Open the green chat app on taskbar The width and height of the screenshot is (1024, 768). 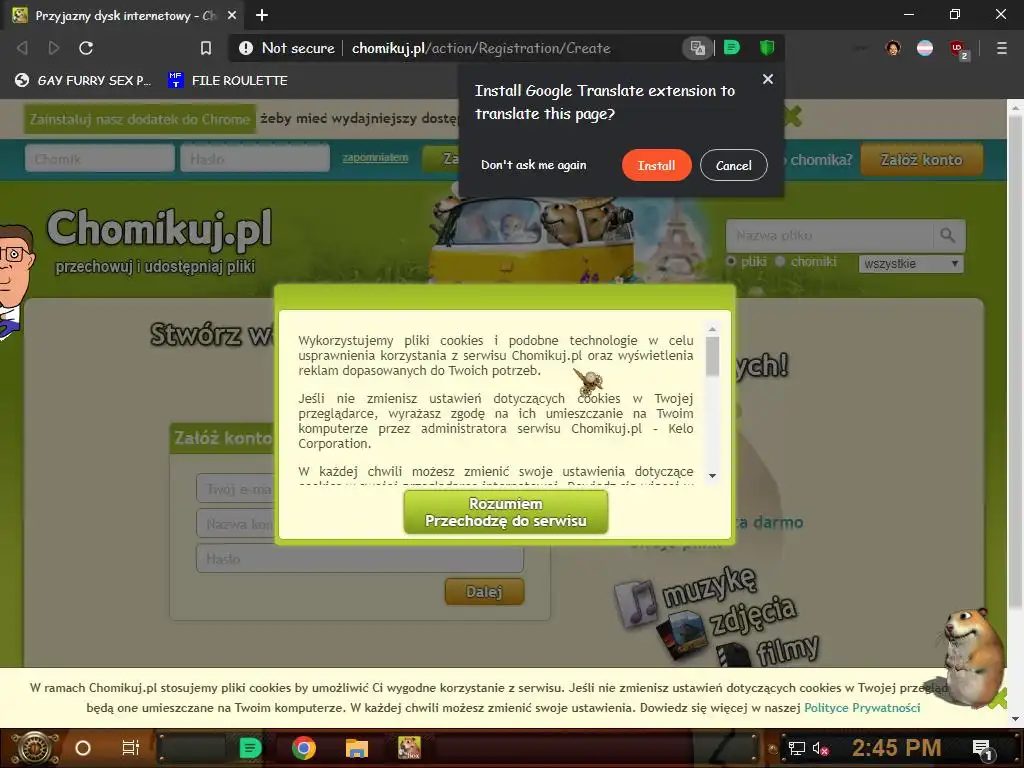pyautogui.click(x=250, y=748)
